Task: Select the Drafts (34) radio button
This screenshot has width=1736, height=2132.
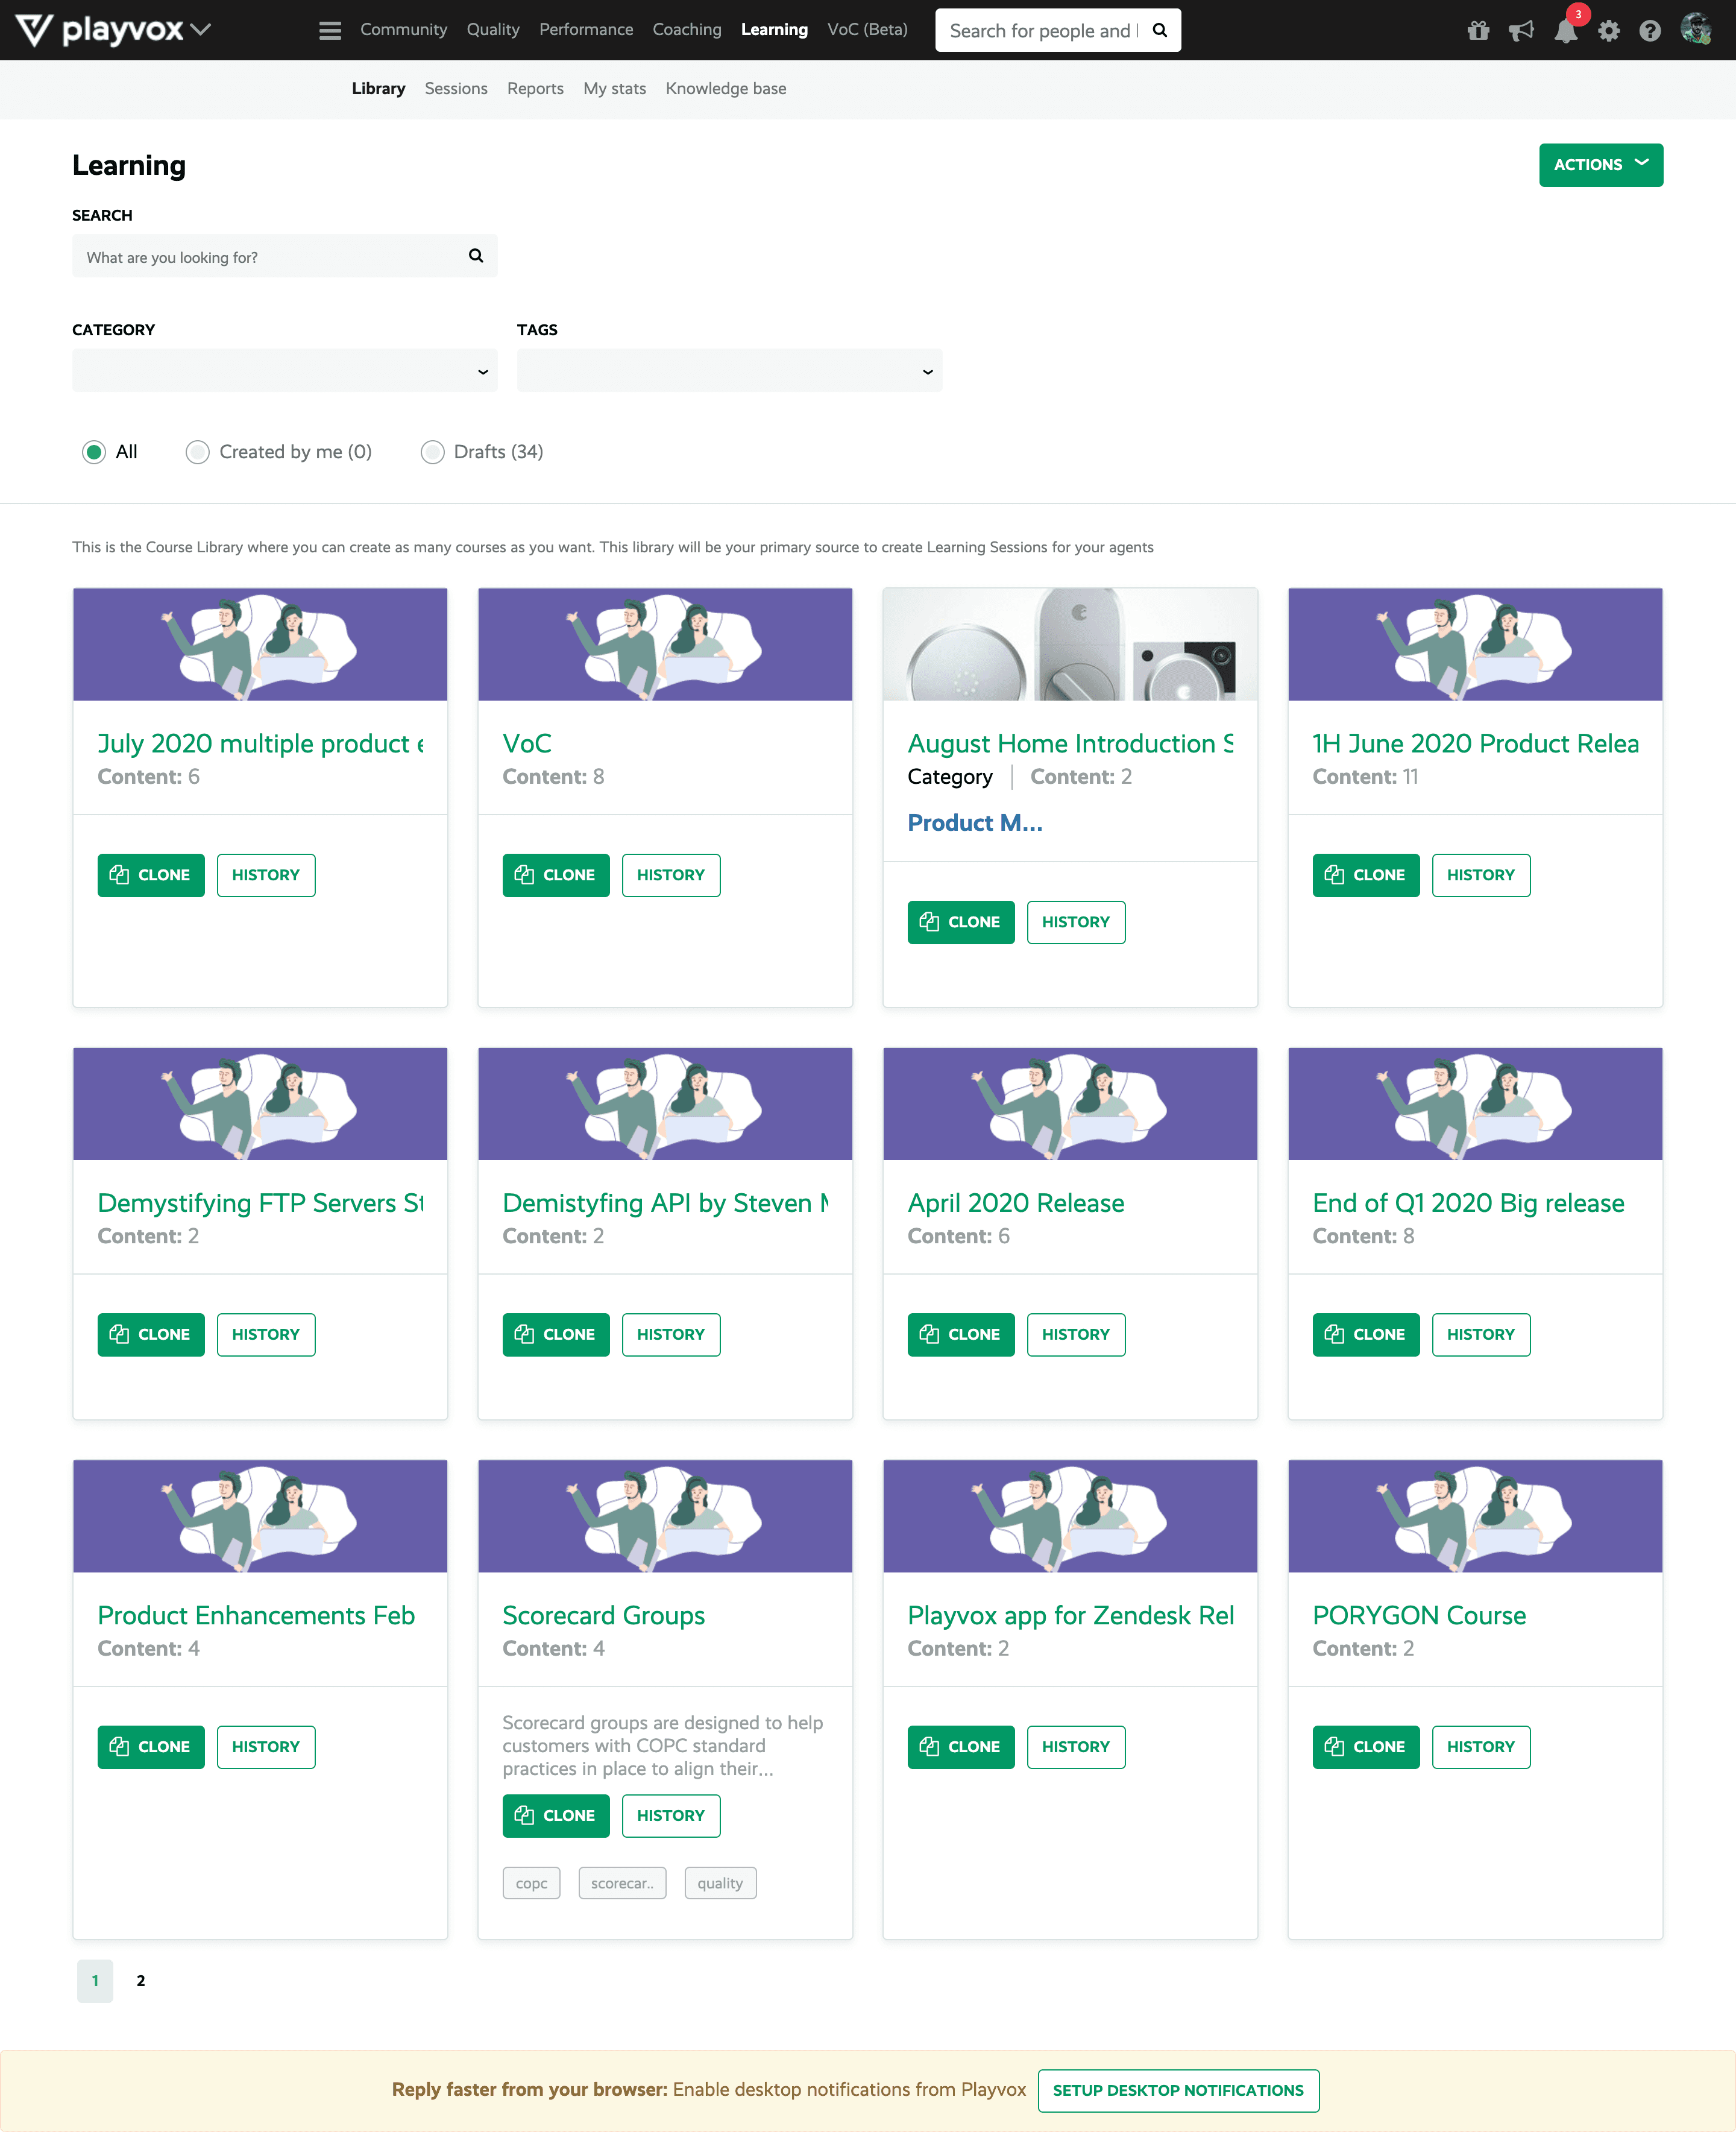Action: (432, 452)
